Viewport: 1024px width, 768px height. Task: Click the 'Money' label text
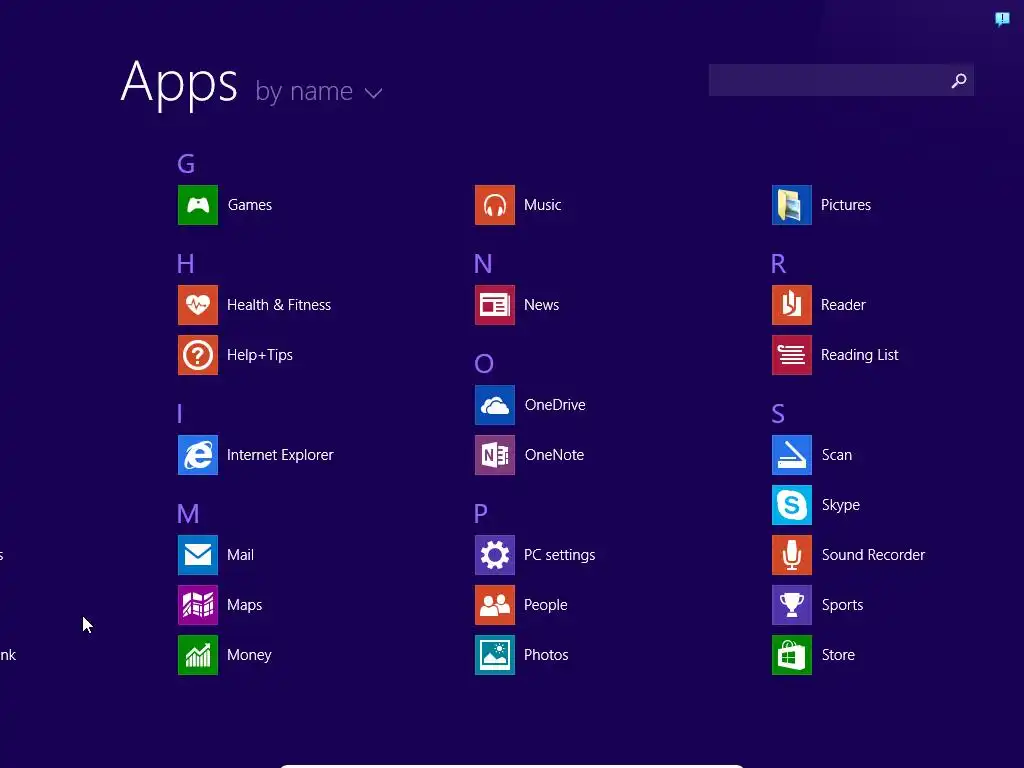[x=249, y=655]
